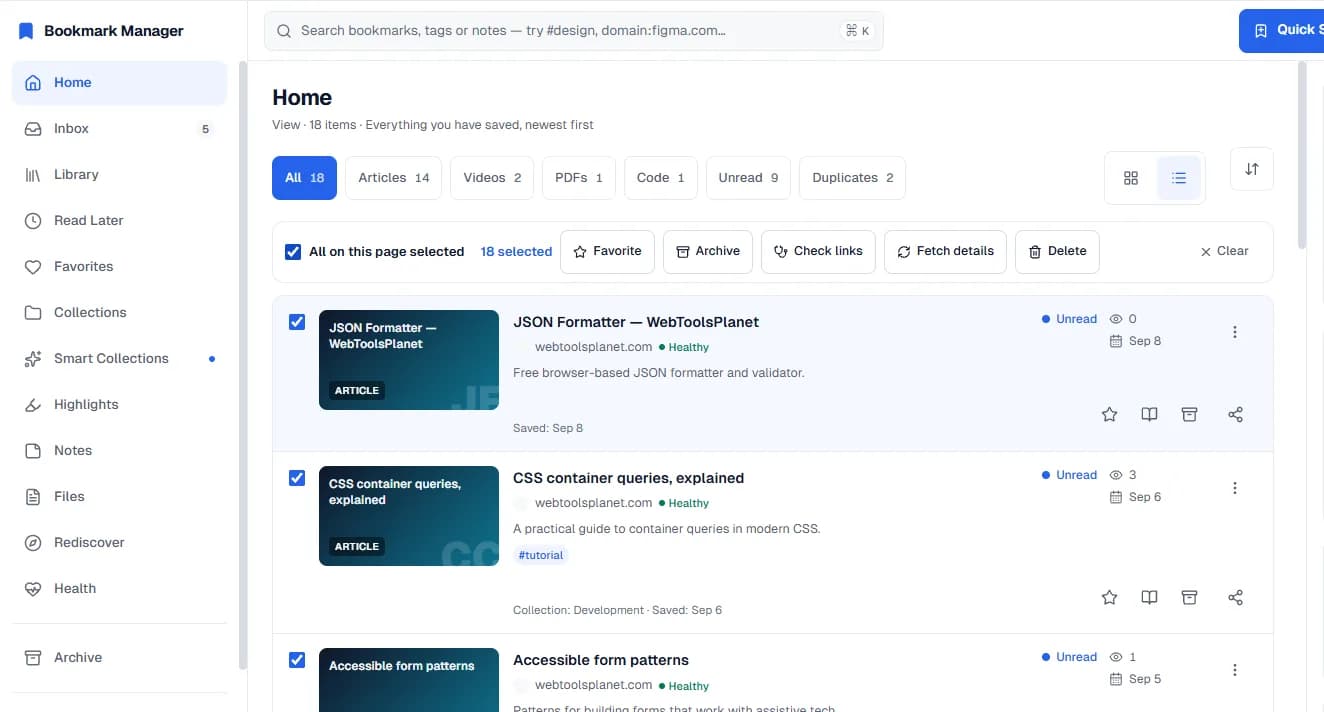Delete the selected bookmarks

click(1057, 252)
